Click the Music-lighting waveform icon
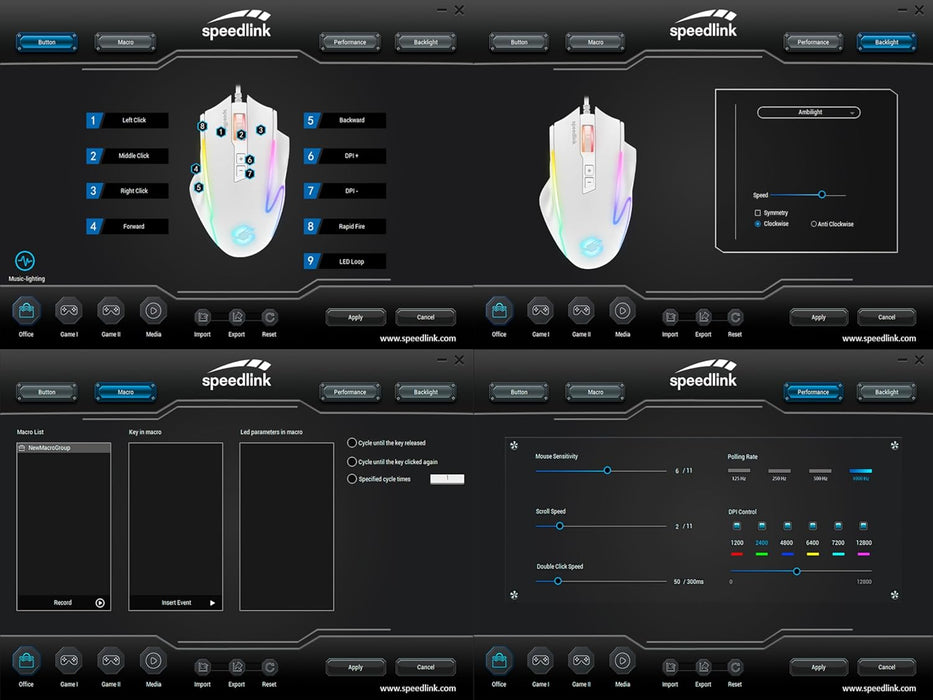This screenshot has height=700, width=933. tap(25, 262)
